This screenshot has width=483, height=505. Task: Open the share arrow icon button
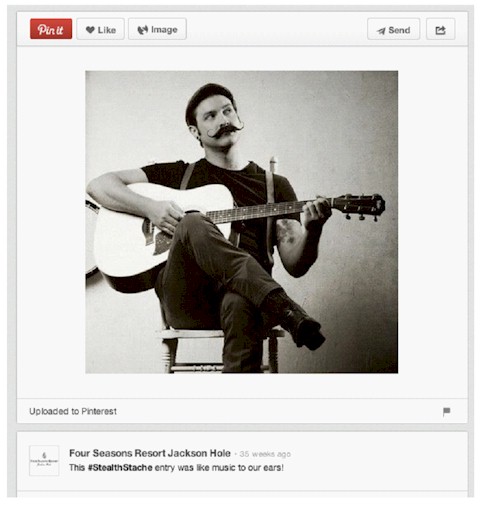(x=440, y=29)
